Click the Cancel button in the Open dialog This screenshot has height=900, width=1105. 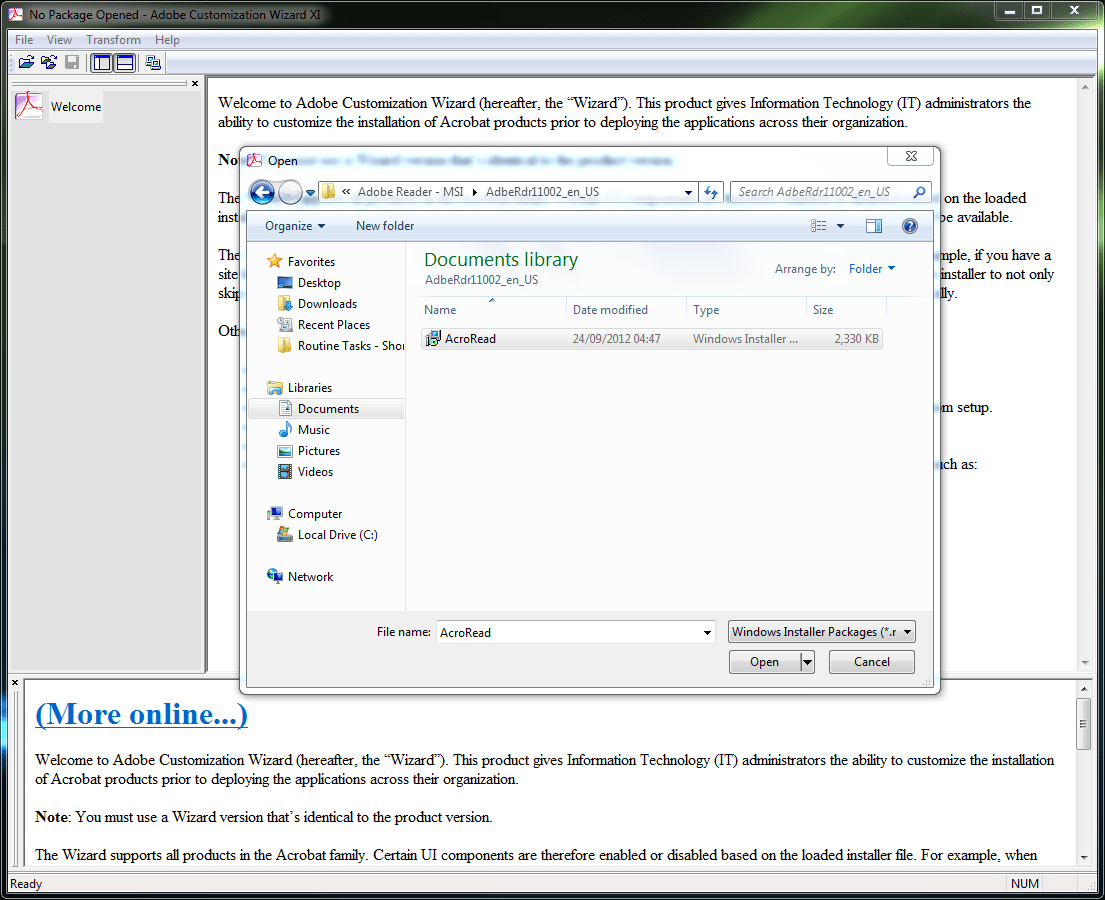870,661
